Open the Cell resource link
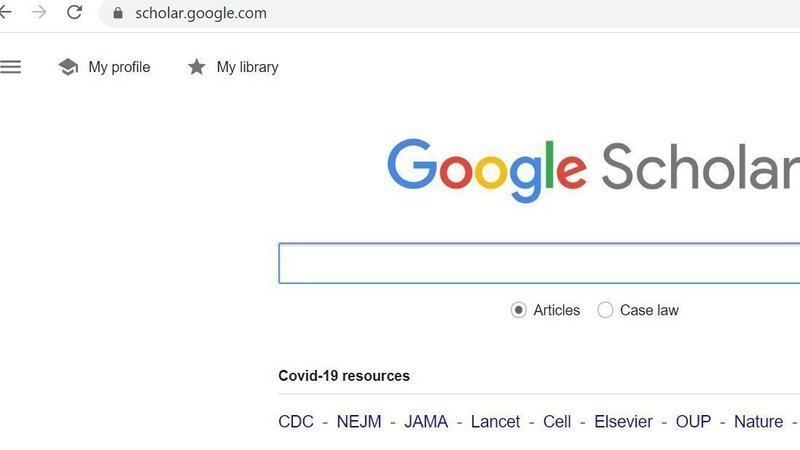 click(557, 422)
